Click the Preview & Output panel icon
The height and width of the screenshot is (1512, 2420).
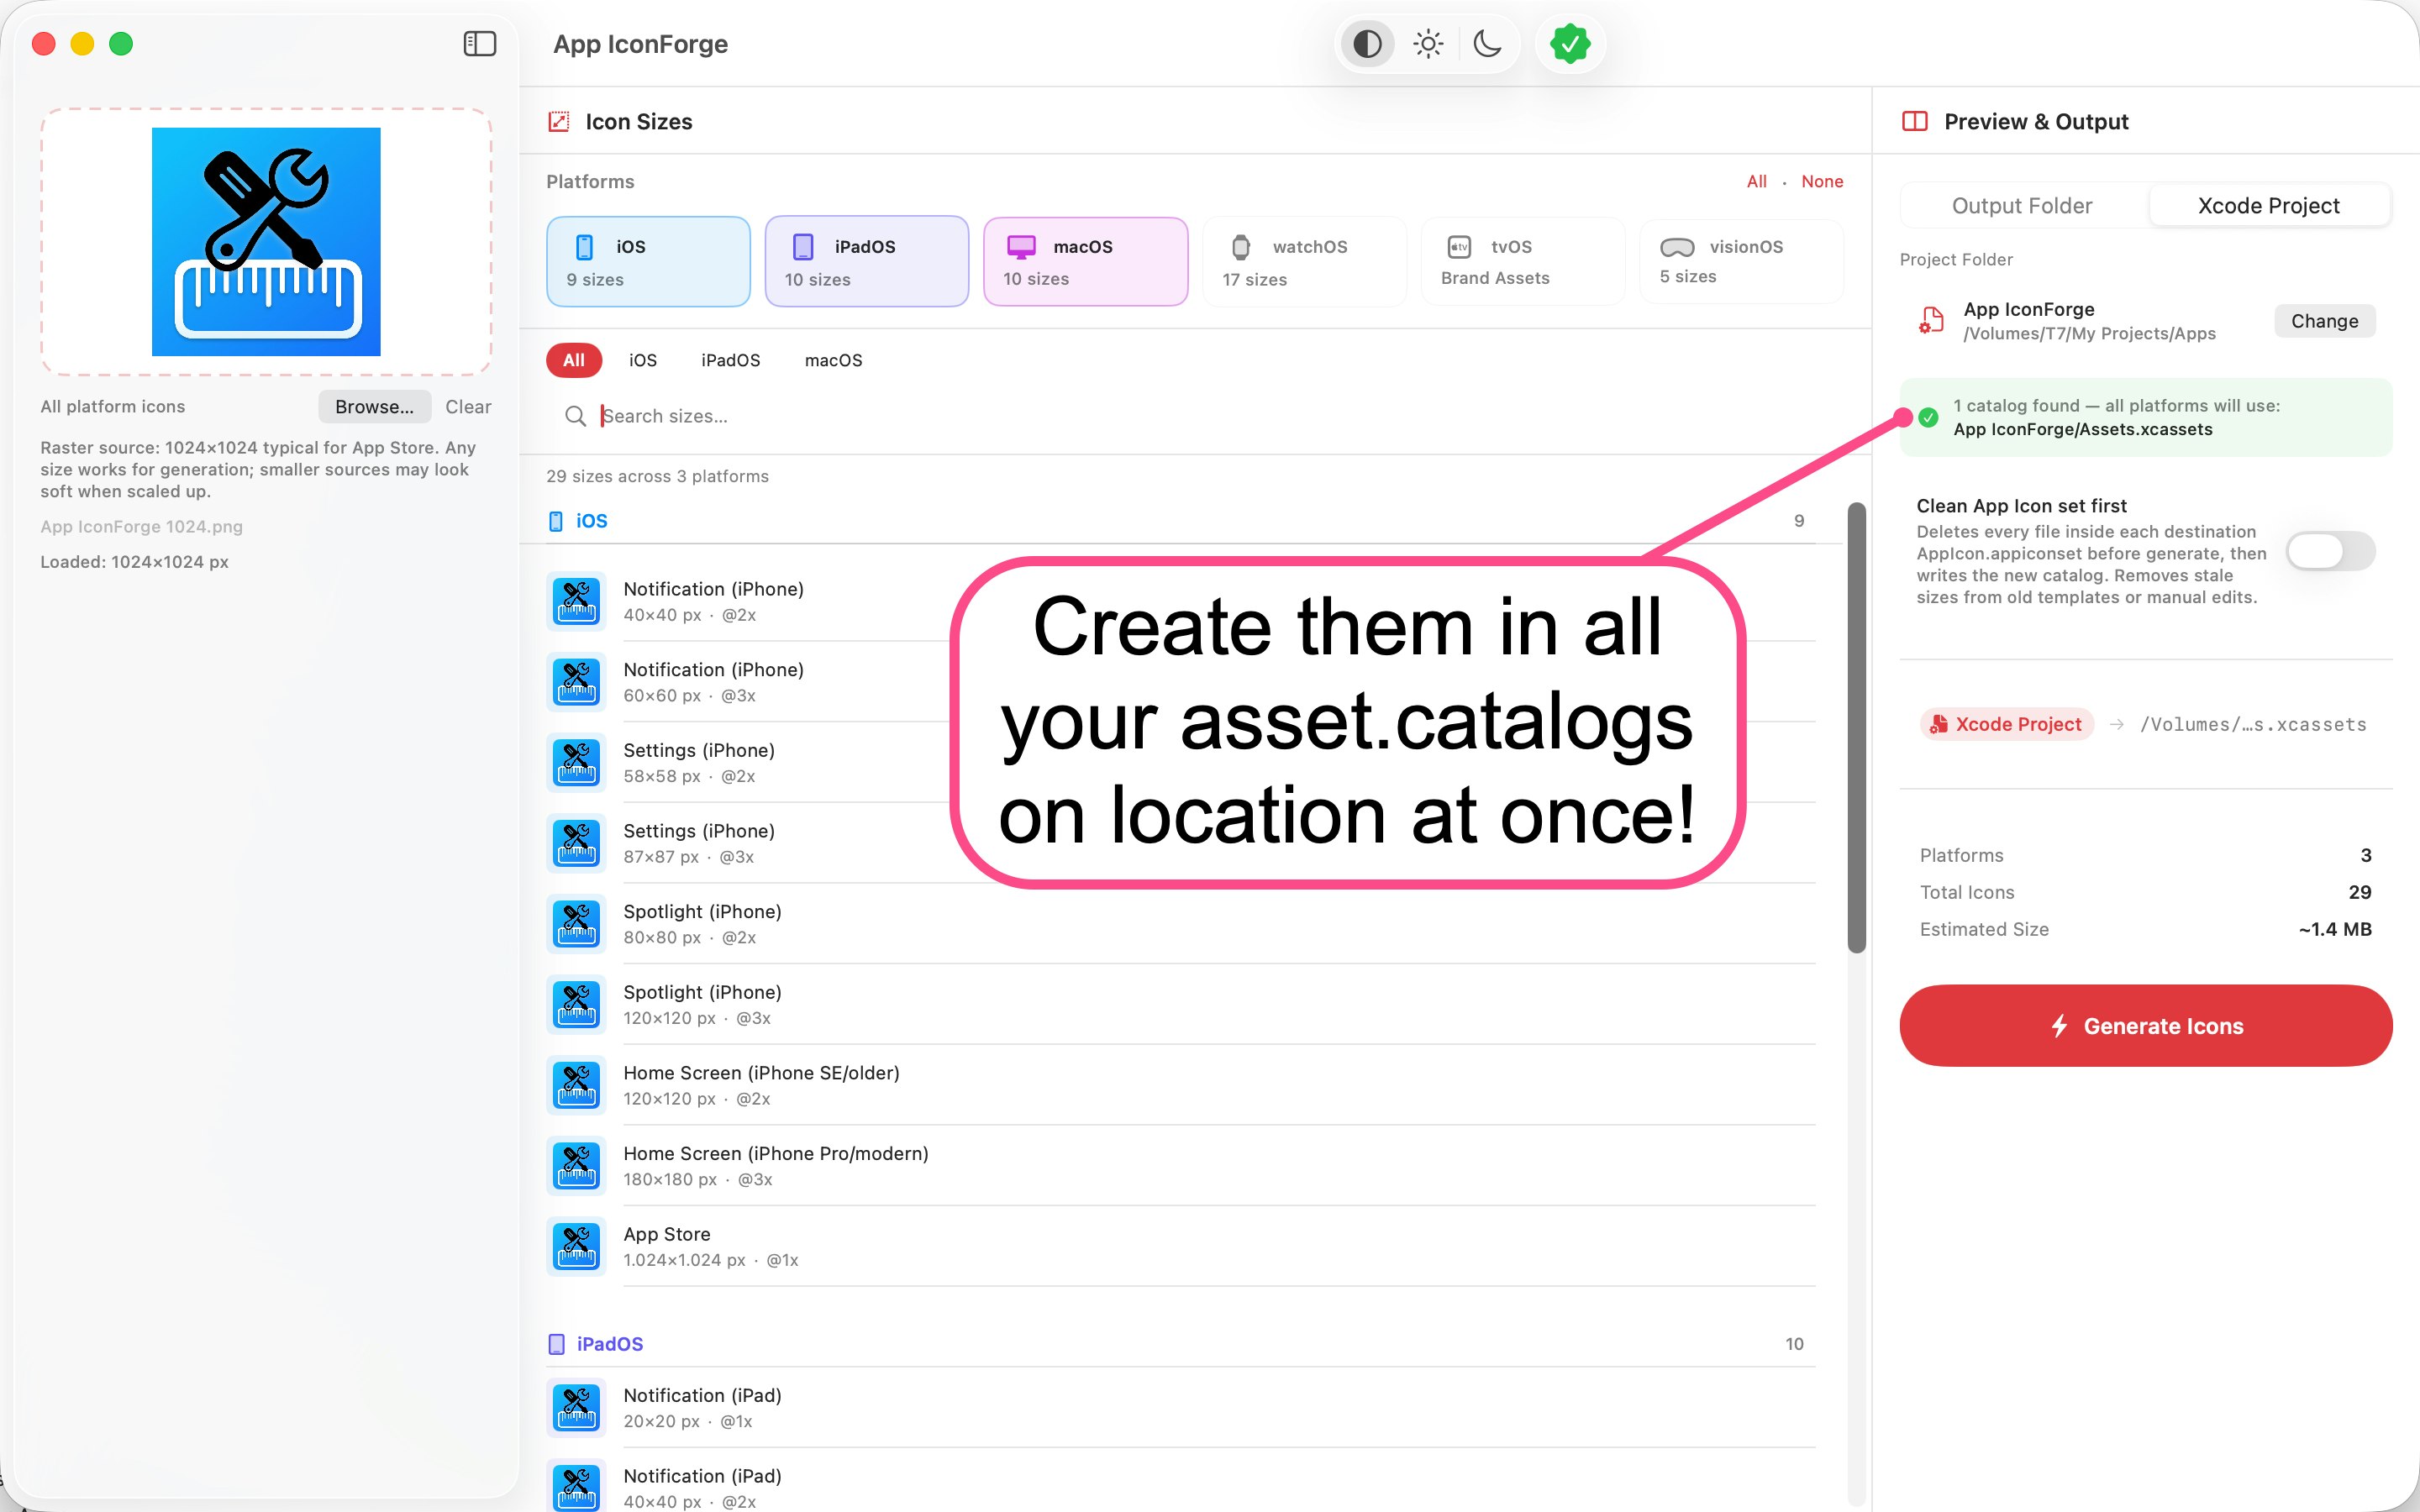pyautogui.click(x=1914, y=122)
